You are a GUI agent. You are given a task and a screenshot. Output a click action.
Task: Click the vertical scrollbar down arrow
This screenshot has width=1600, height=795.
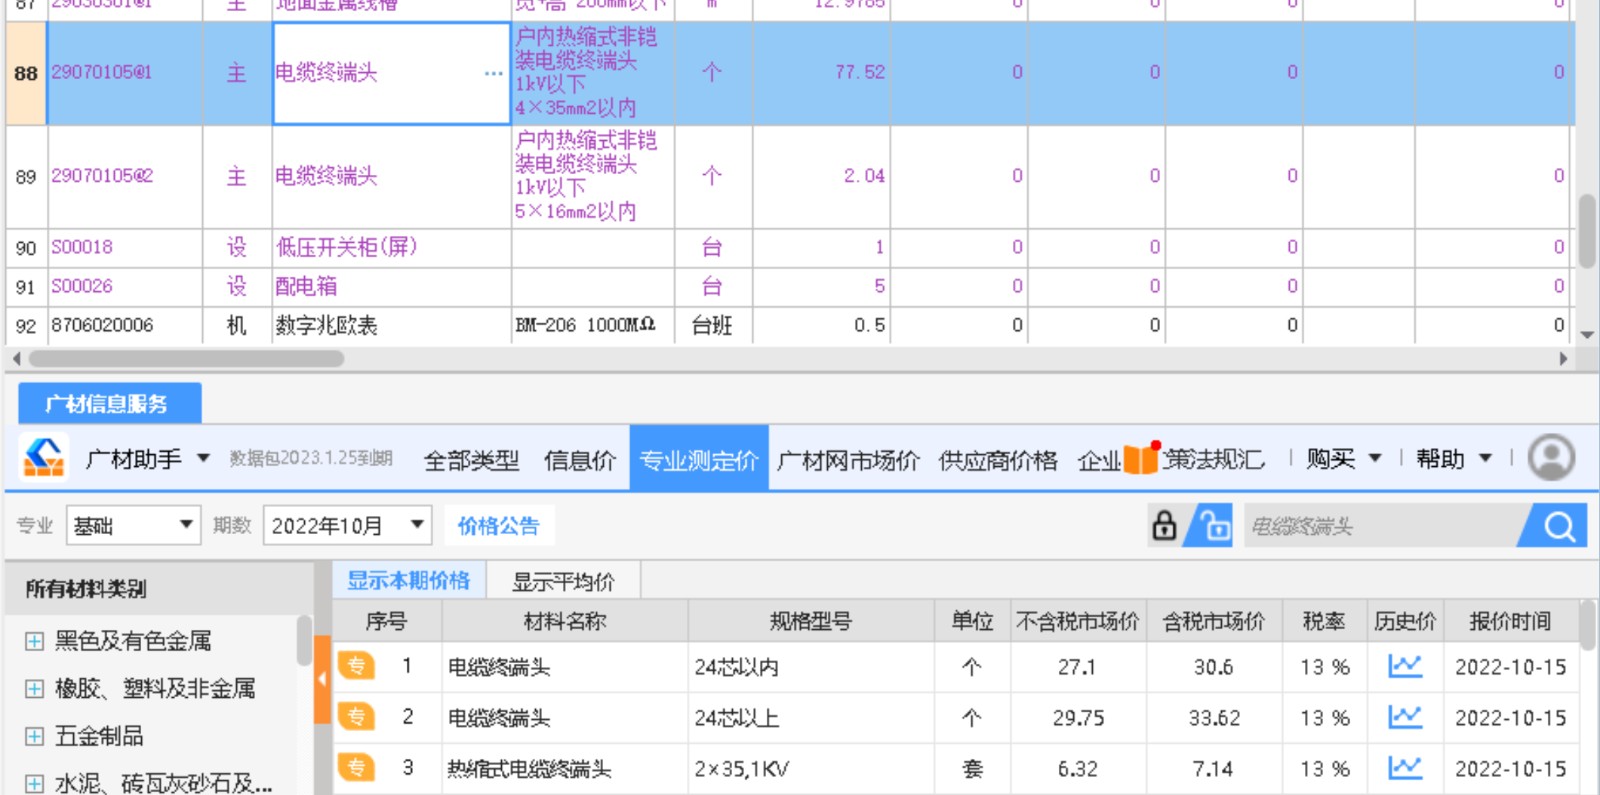tap(1587, 335)
